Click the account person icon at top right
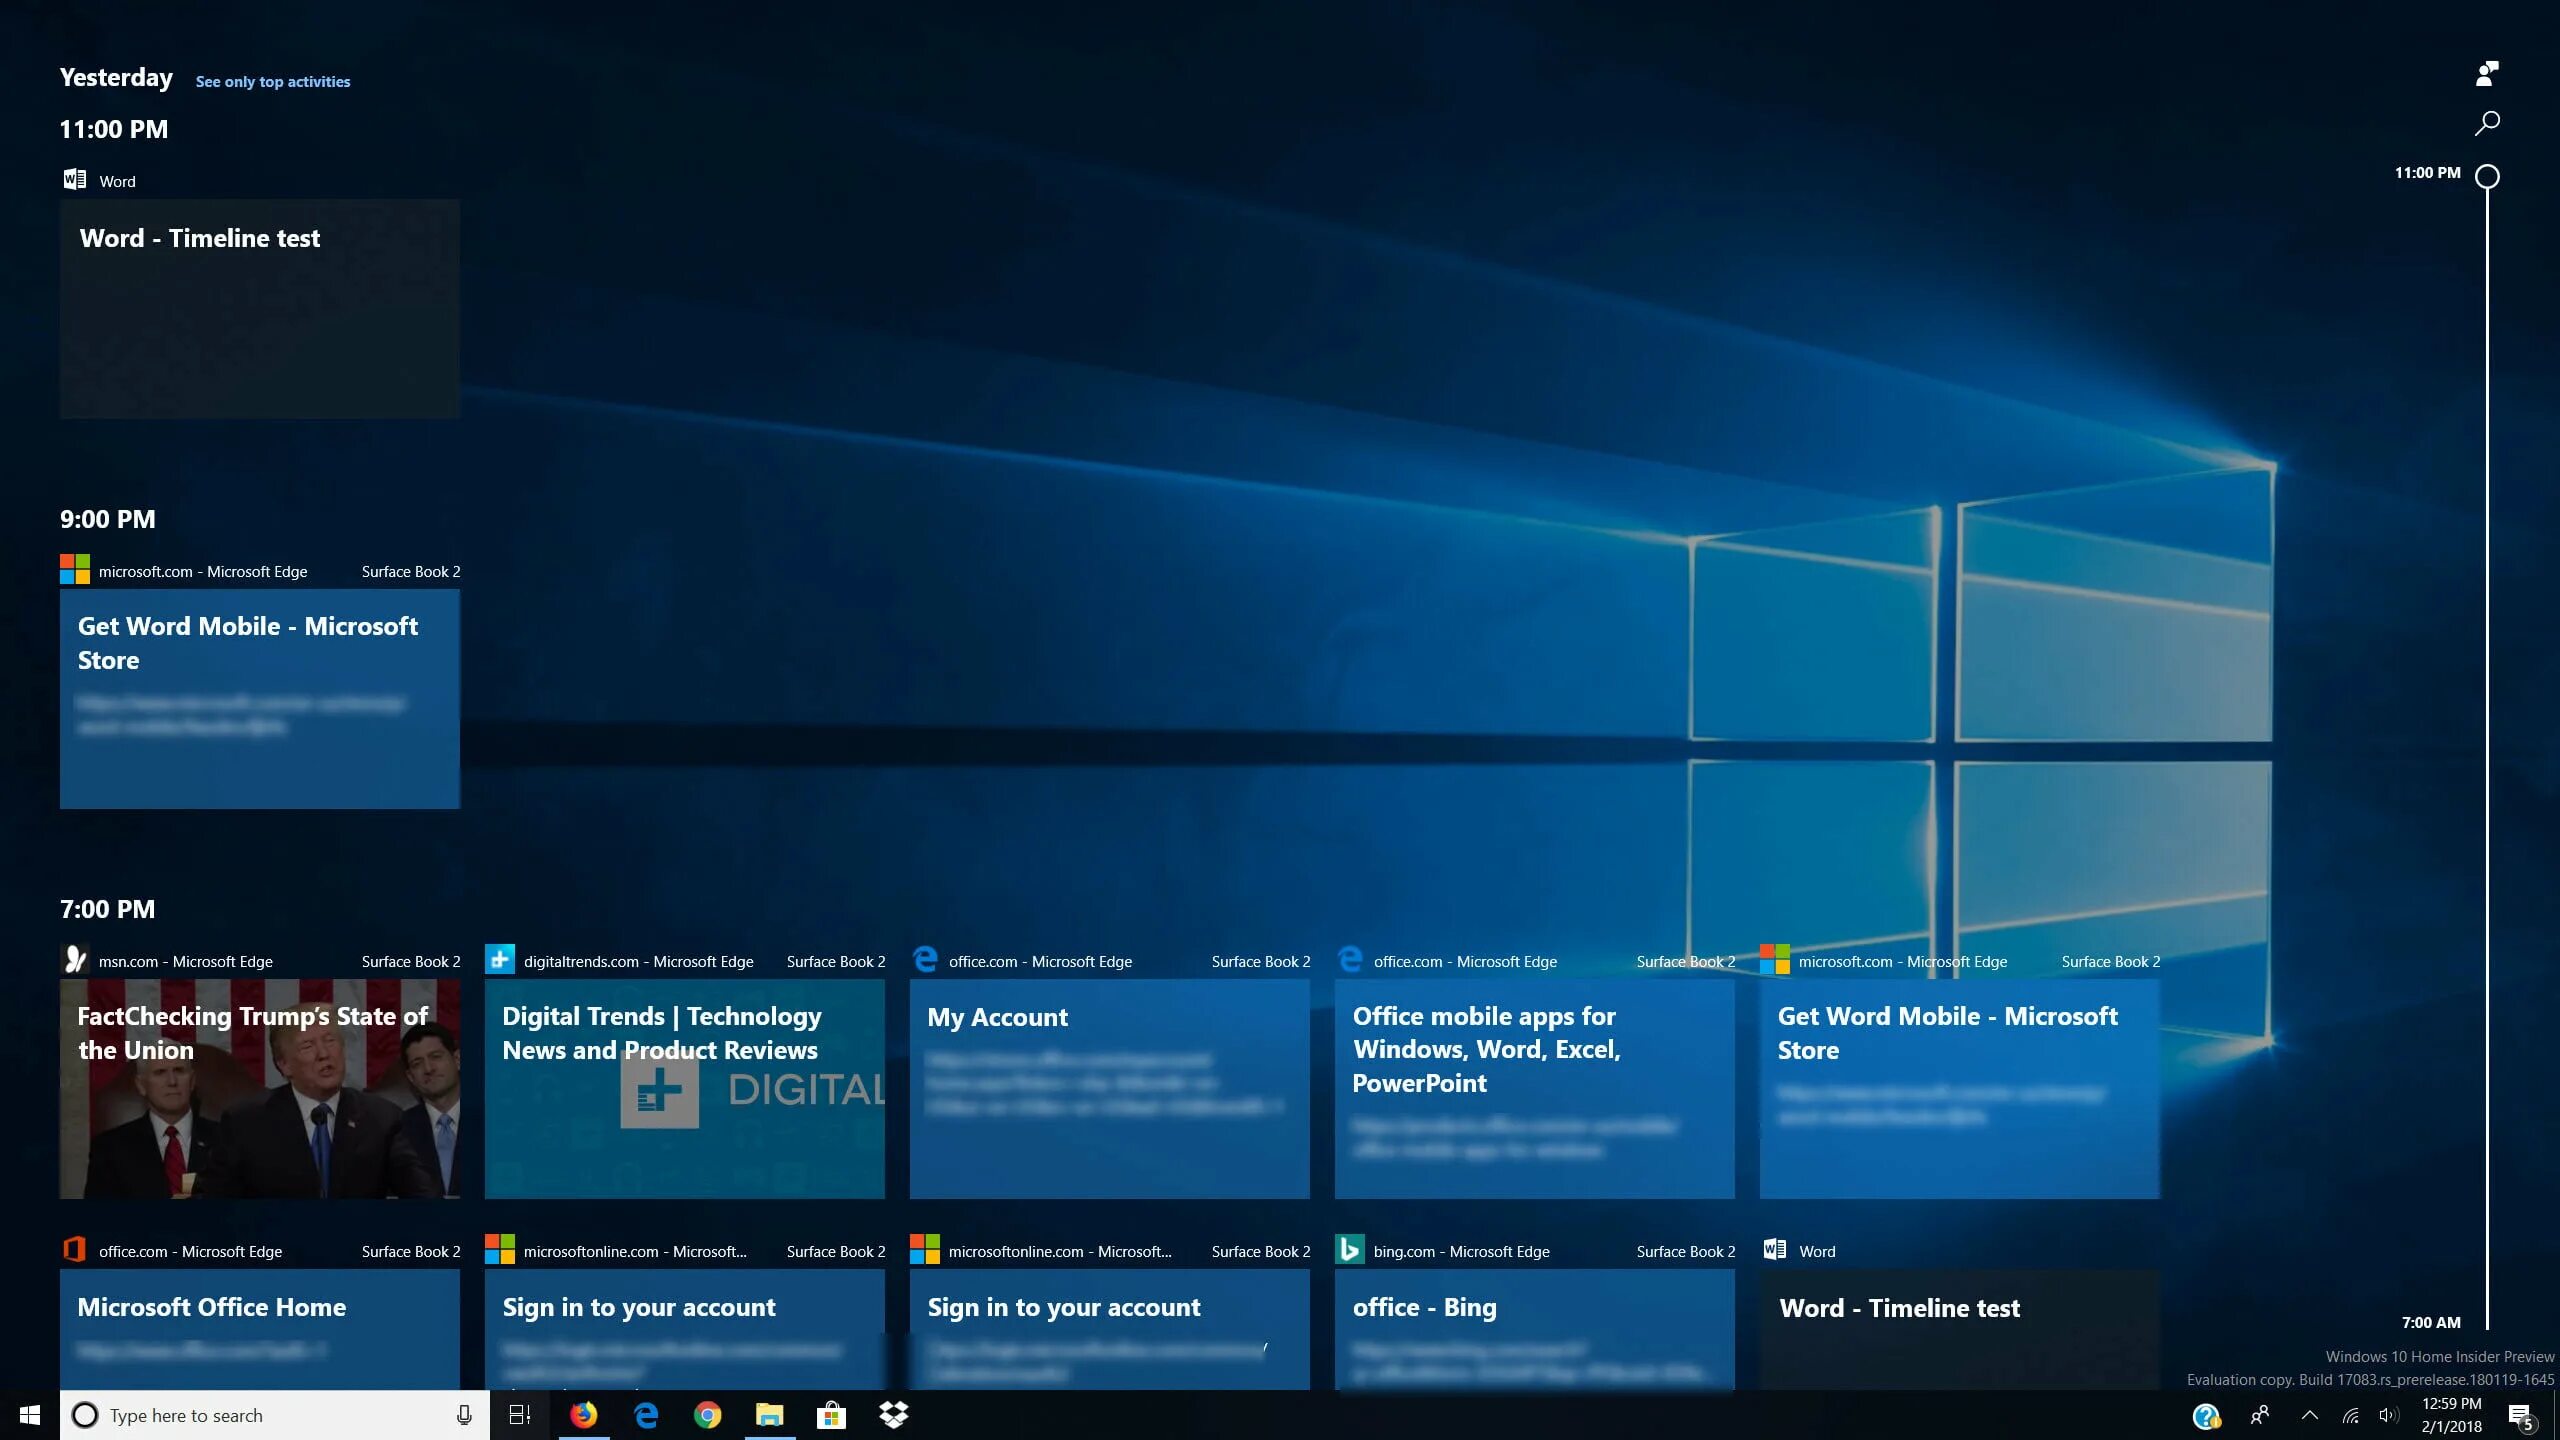This screenshot has height=1440, width=2560. click(x=2486, y=73)
